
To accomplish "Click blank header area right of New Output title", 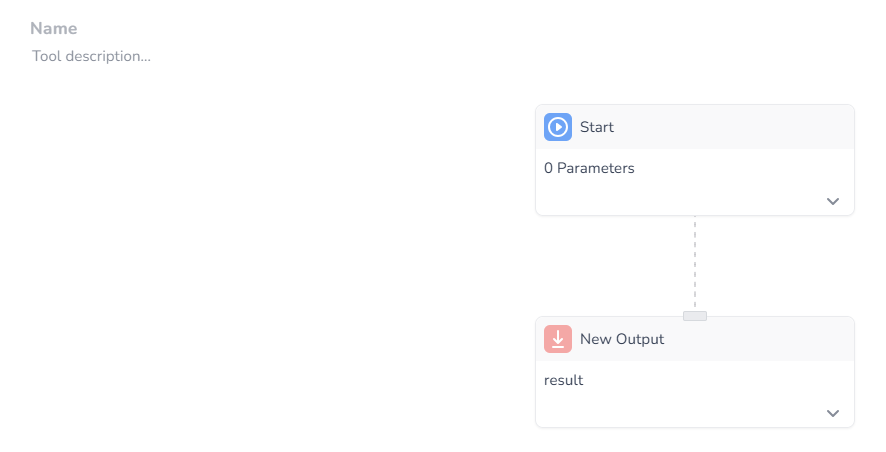I will [757, 339].
